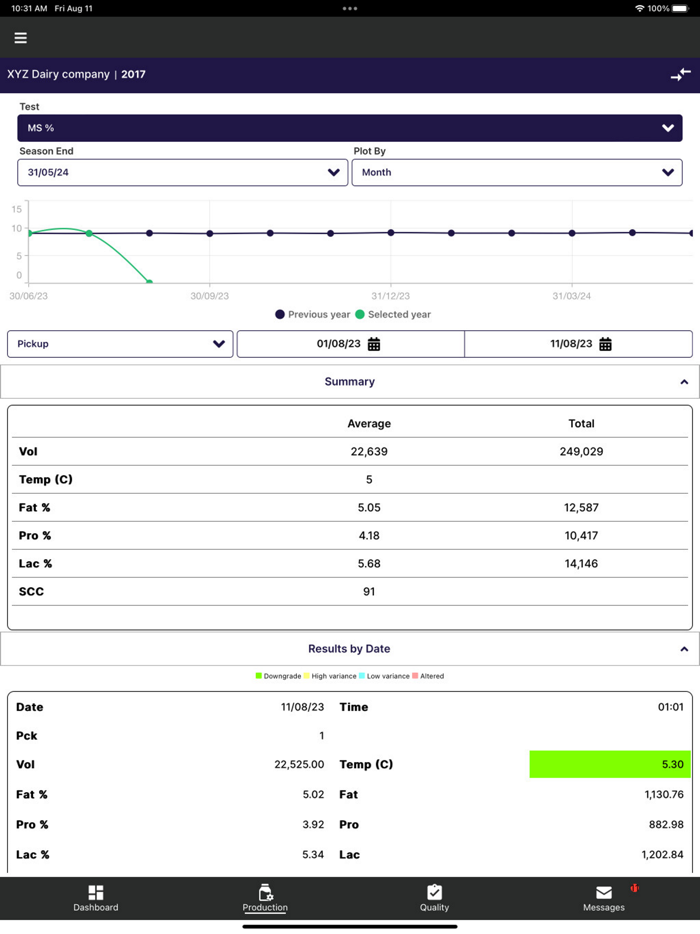Tap the SCC average value 91

coord(369,591)
